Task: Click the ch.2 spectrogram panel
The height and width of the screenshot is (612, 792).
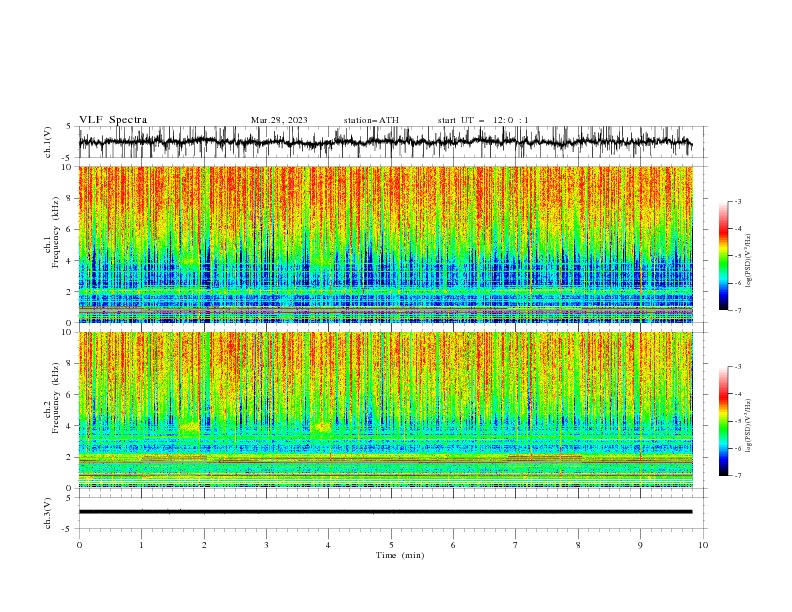Action: click(x=385, y=410)
